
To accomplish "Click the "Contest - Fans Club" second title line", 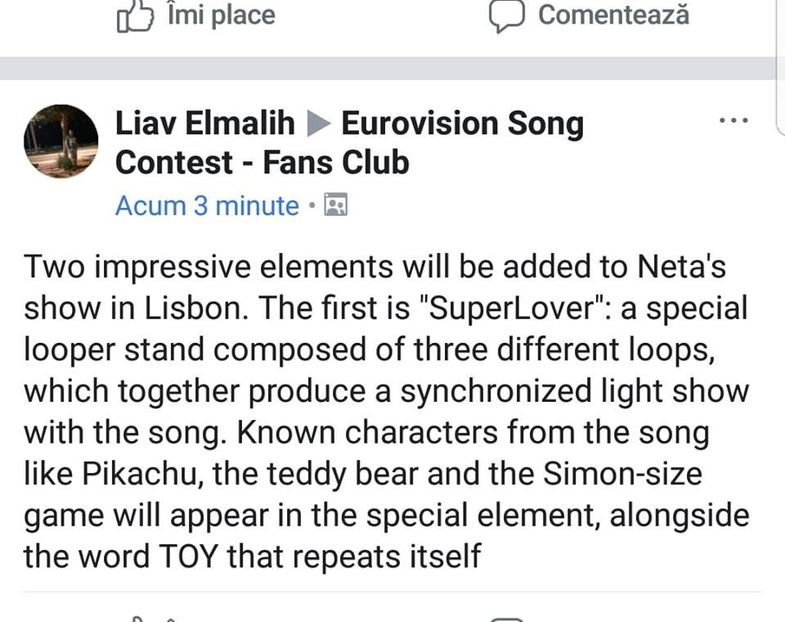I will [262, 161].
